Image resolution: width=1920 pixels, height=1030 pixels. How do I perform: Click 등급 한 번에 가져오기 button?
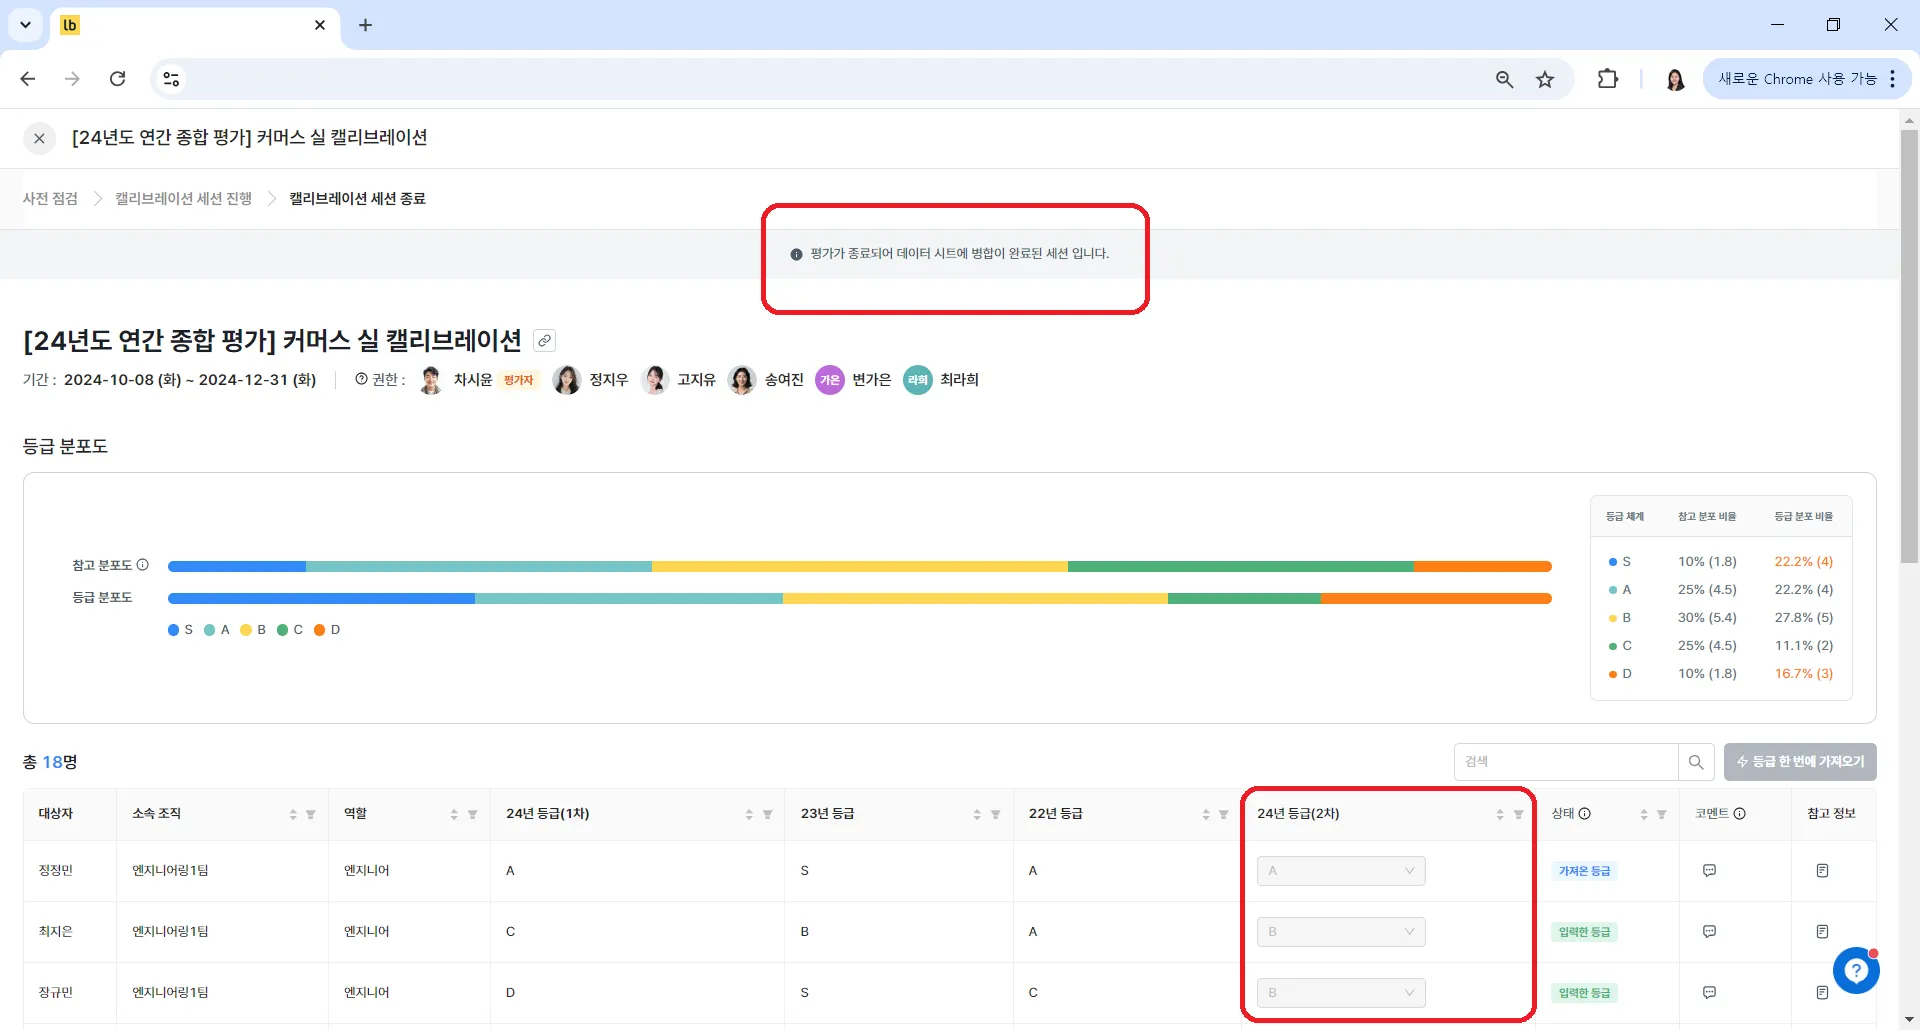(x=1800, y=762)
